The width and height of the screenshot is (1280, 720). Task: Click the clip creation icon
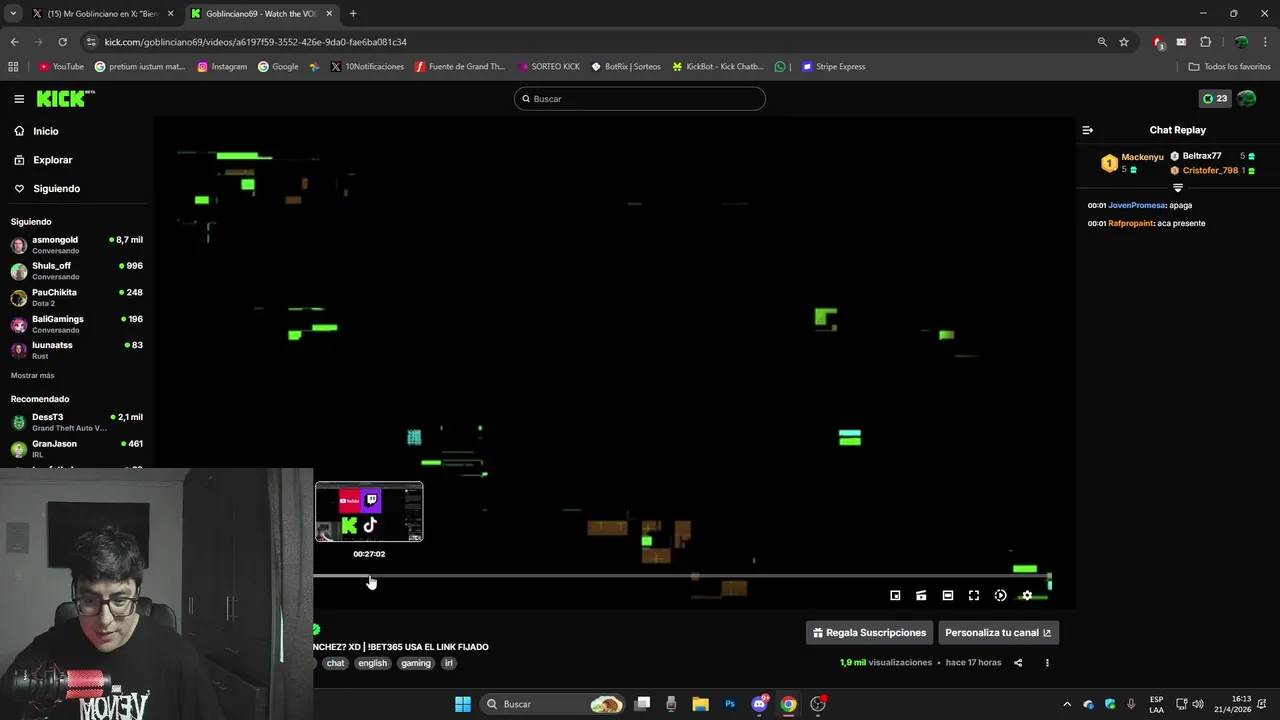click(921, 595)
